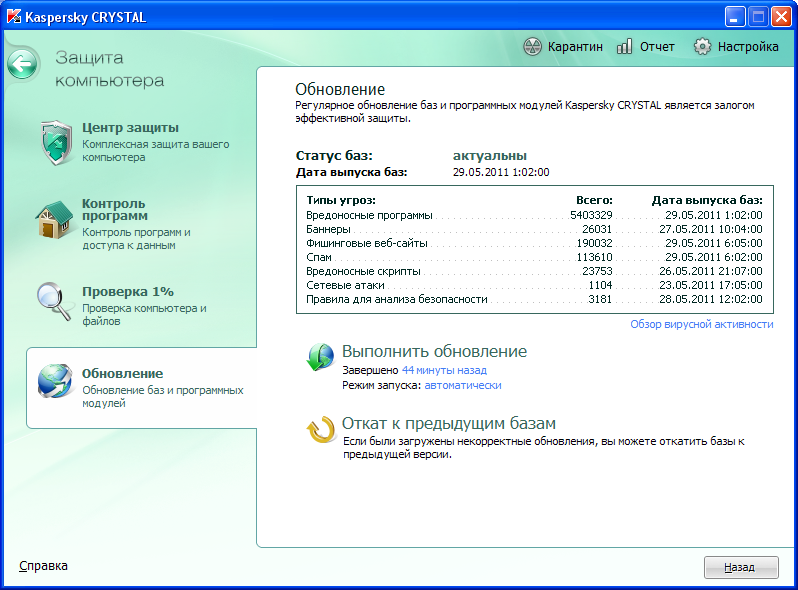Open the Контроль программ section
The image size is (798, 590).
pos(115,210)
